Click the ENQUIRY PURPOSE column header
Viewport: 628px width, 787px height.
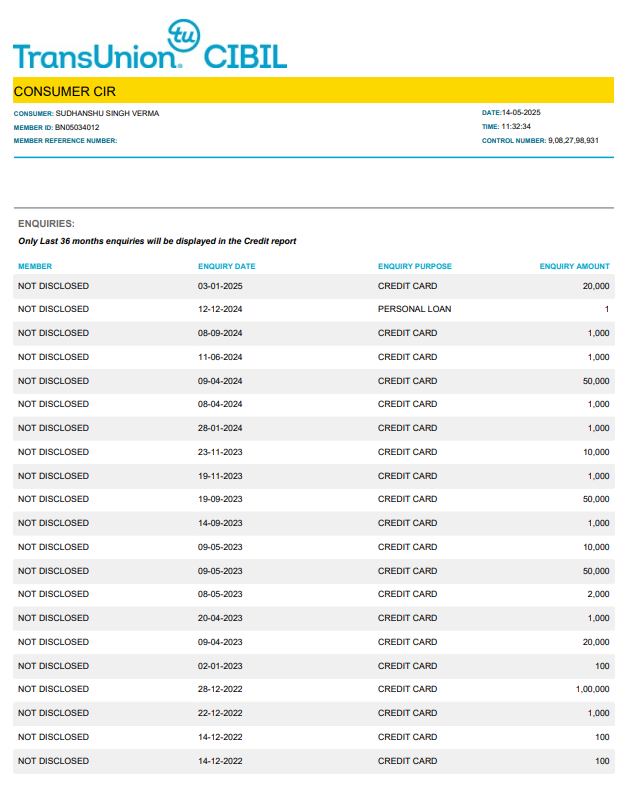coord(415,266)
